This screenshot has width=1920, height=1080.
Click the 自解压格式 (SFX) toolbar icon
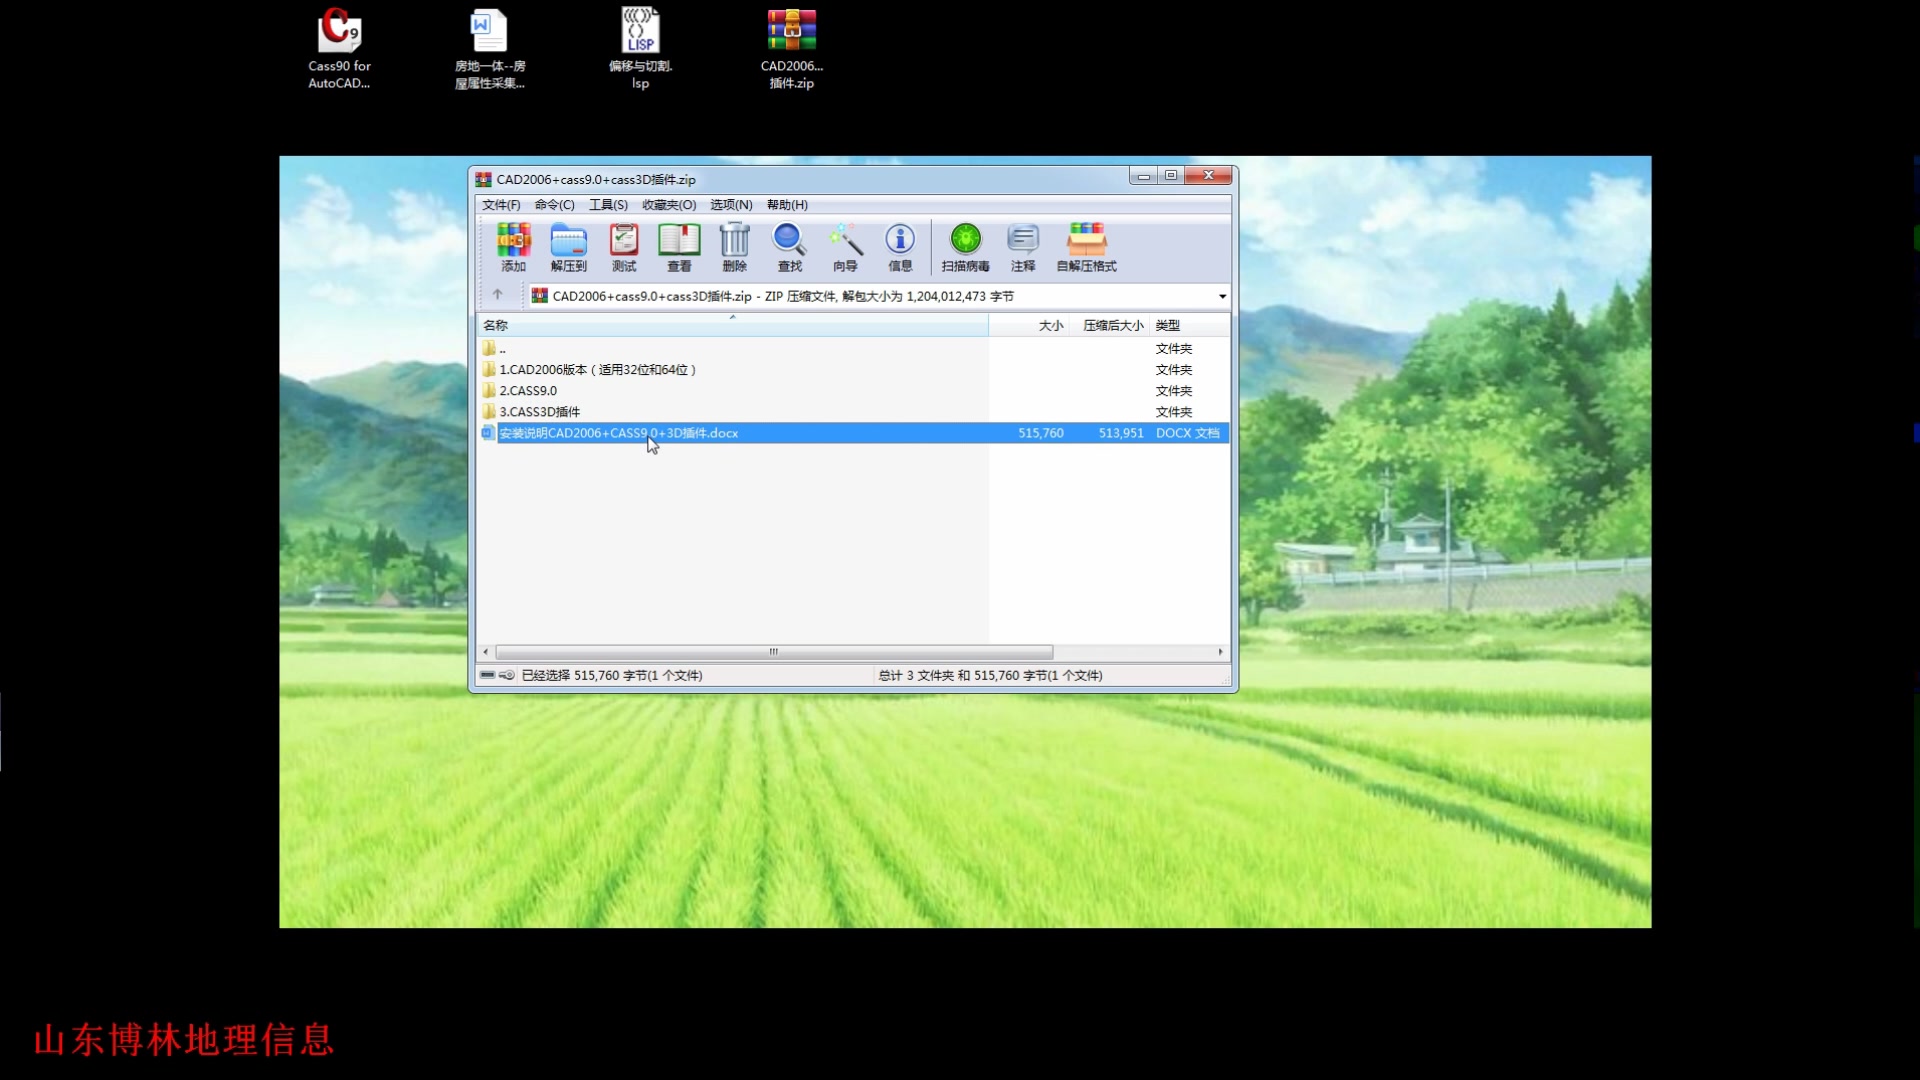click(x=1086, y=247)
